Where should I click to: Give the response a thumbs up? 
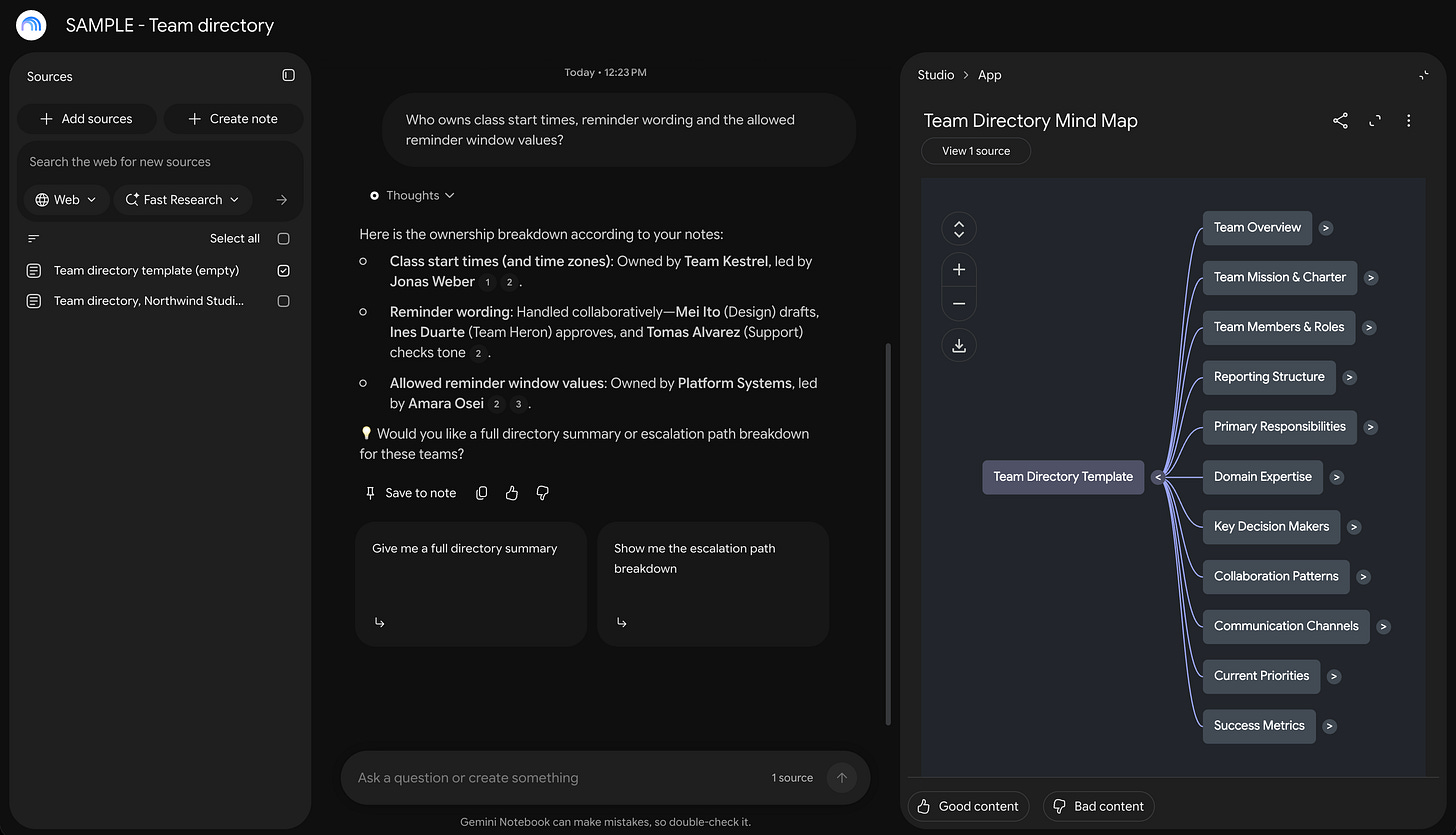pos(512,493)
